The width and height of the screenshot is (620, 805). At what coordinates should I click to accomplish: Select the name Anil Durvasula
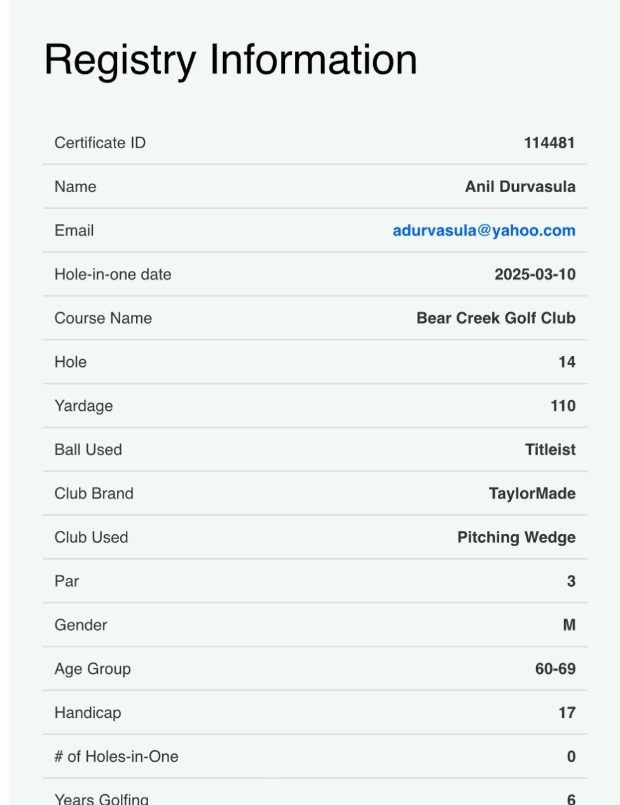point(520,186)
